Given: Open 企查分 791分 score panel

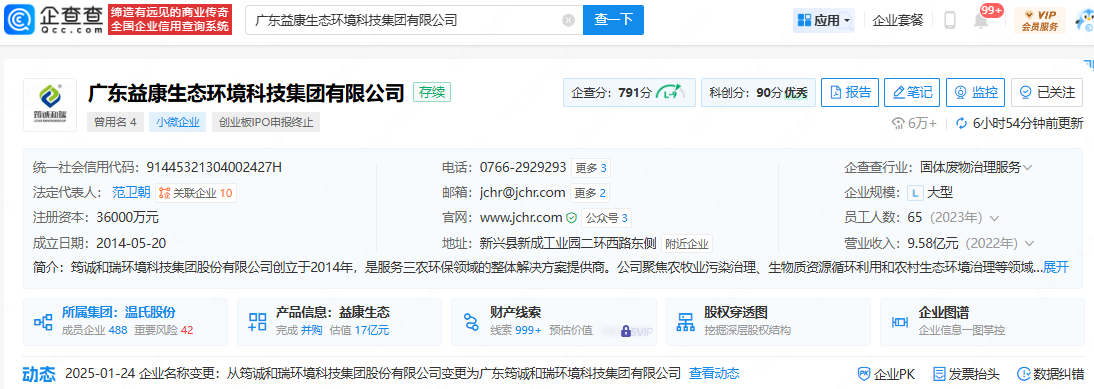Looking at the screenshot, I should [629, 92].
